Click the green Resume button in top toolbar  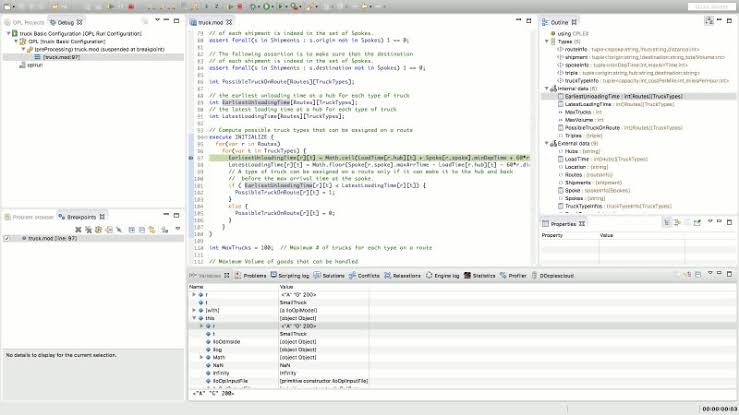(111, 7)
